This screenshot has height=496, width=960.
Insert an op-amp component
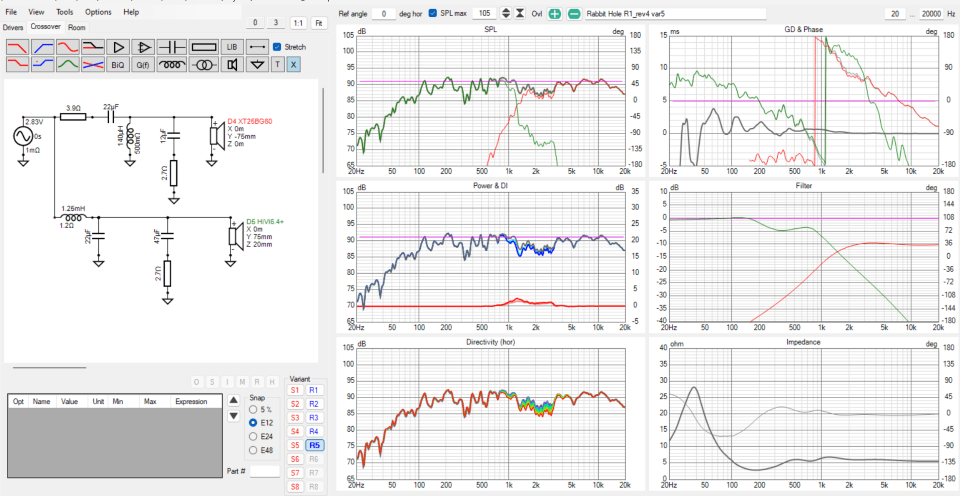[143, 47]
